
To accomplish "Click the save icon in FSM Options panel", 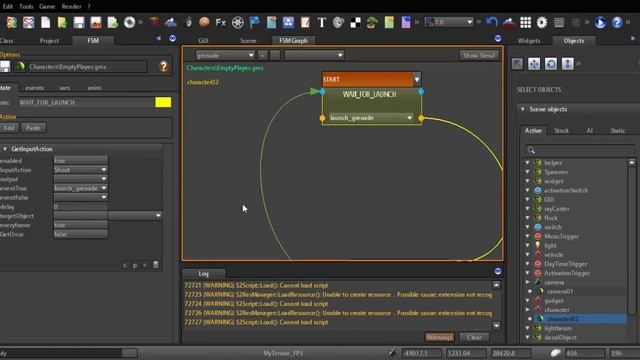I will pos(5,67).
